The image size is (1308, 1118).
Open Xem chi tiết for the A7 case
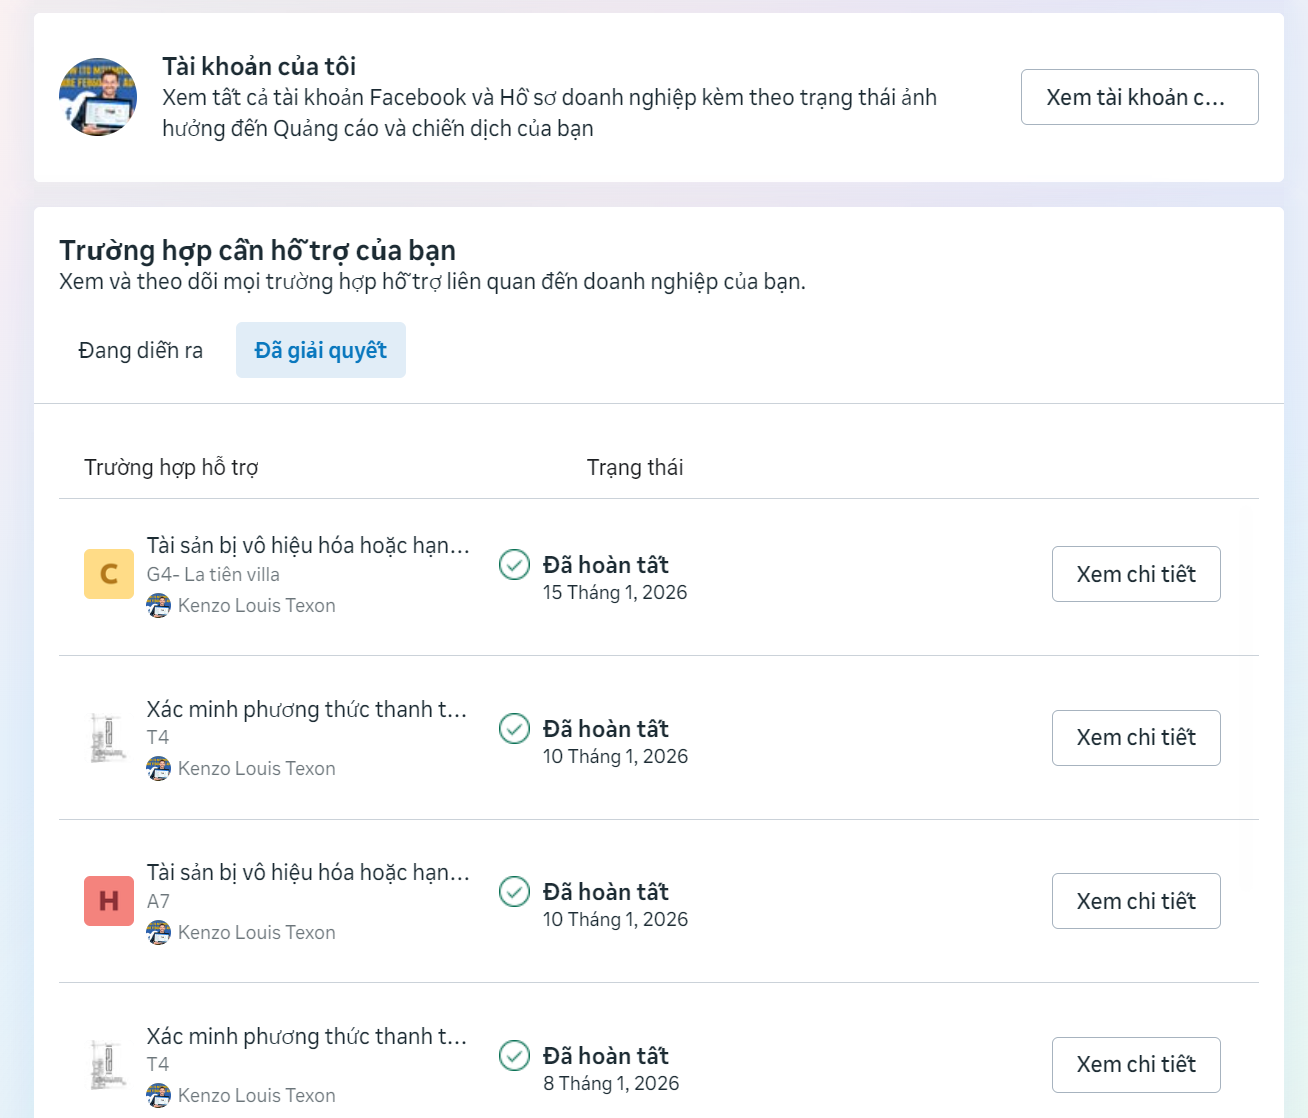(x=1135, y=901)
